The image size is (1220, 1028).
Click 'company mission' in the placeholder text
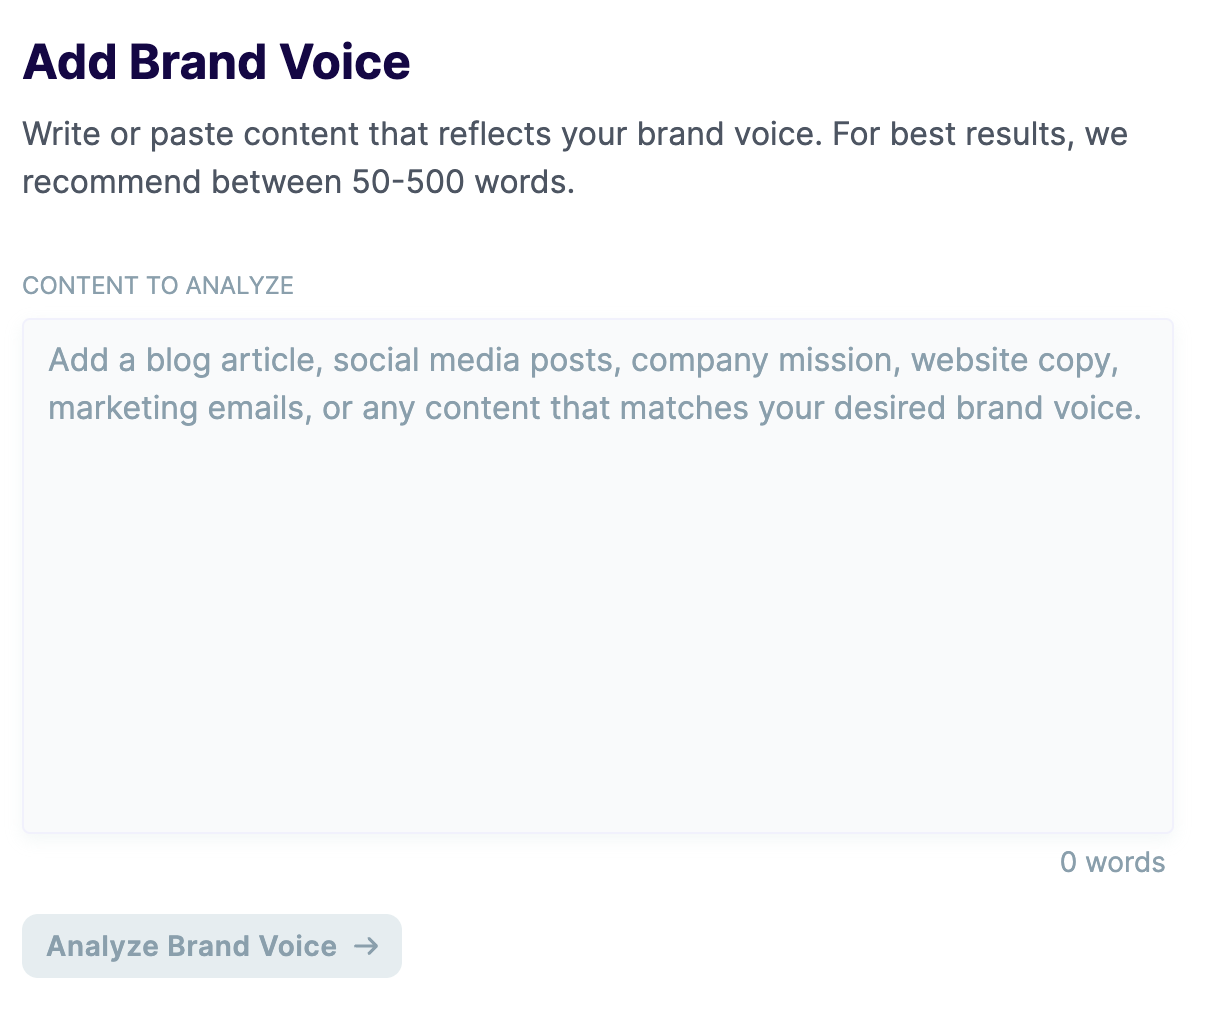pos(761,360)
